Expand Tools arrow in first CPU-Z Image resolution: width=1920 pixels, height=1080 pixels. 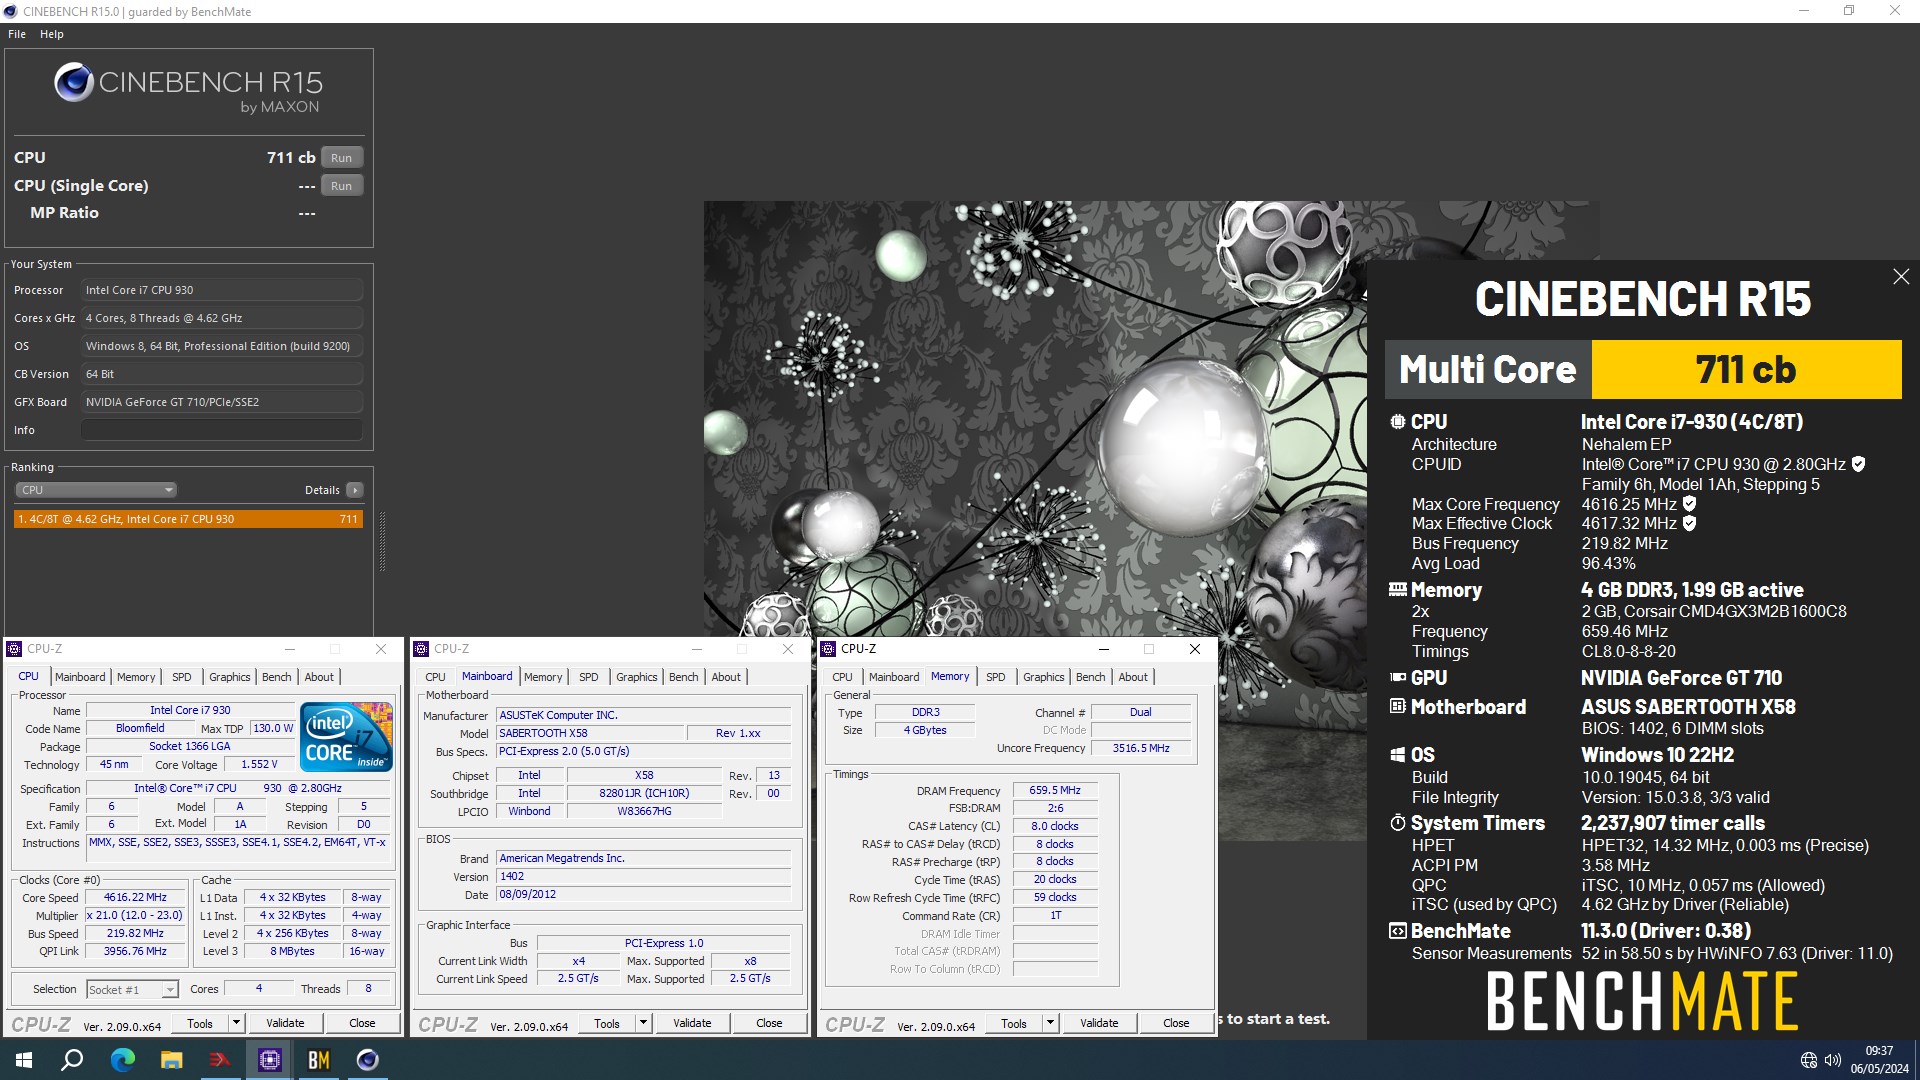236,1023
